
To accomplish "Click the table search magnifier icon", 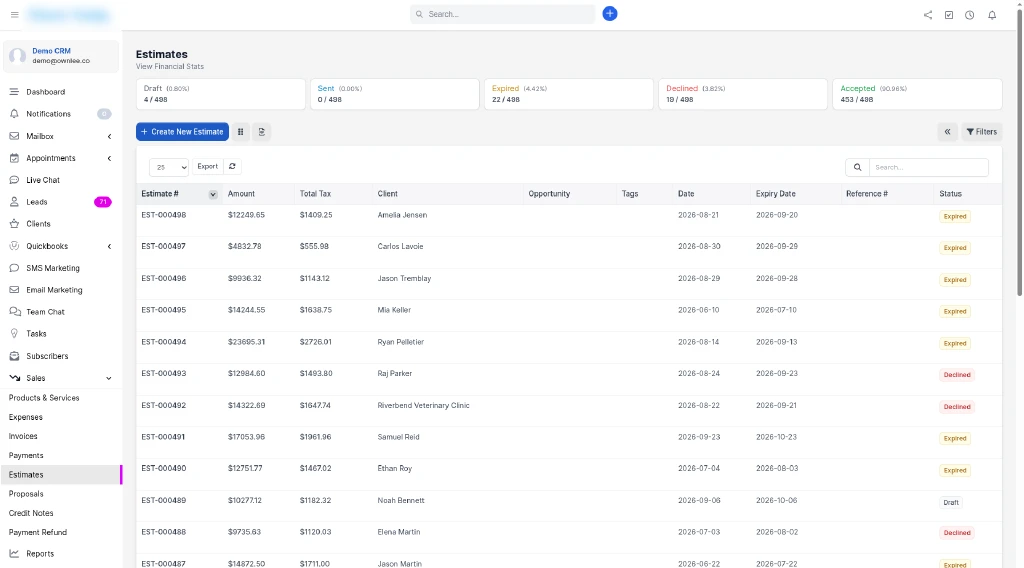I will (857, 167).
